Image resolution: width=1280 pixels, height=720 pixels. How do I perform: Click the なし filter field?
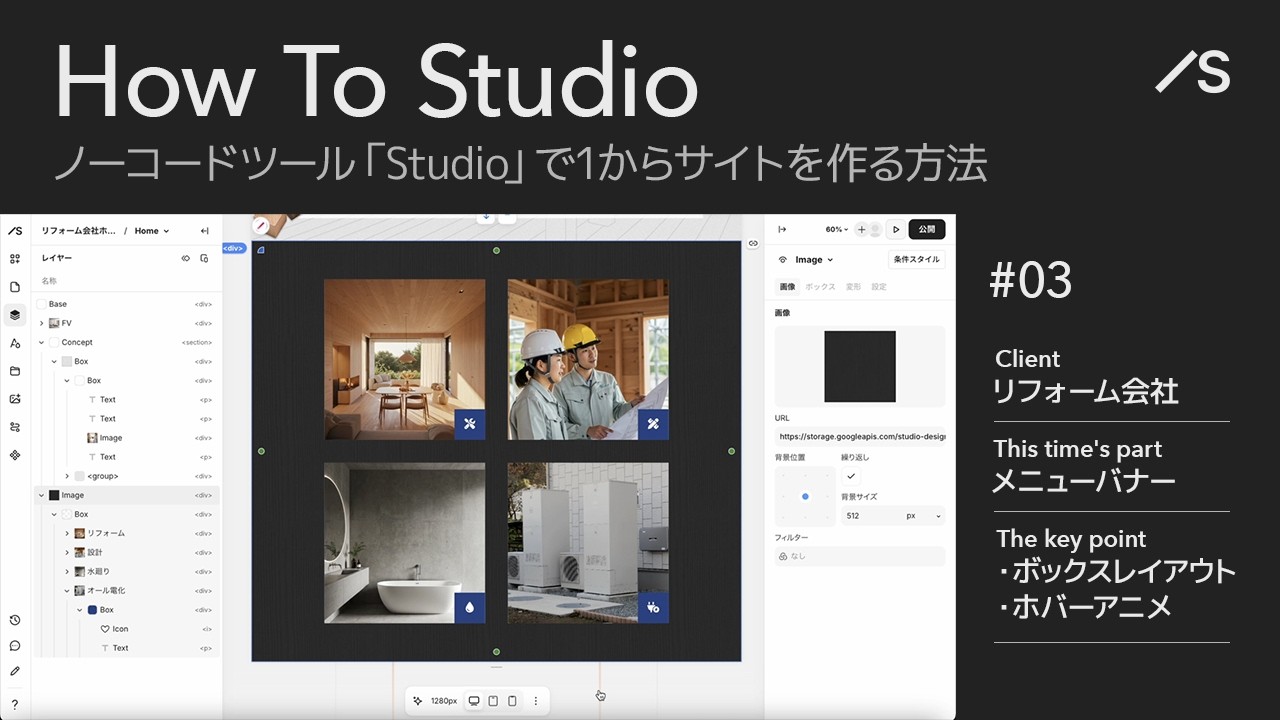[x=860, y=556]
